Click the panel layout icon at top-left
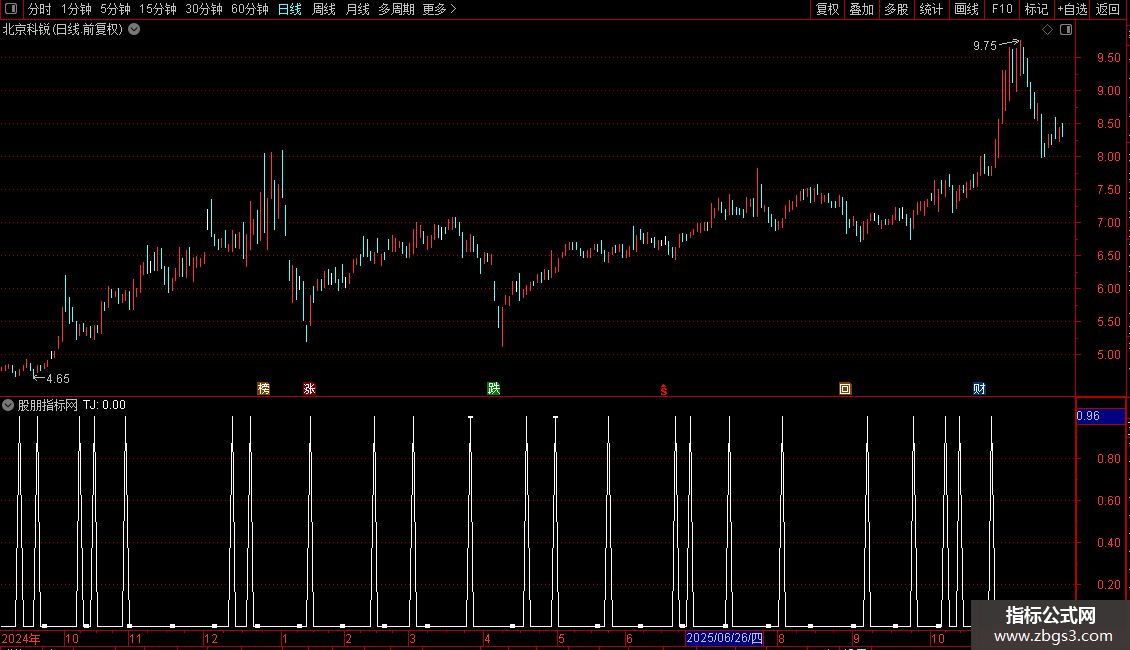 tap(11, 9)
